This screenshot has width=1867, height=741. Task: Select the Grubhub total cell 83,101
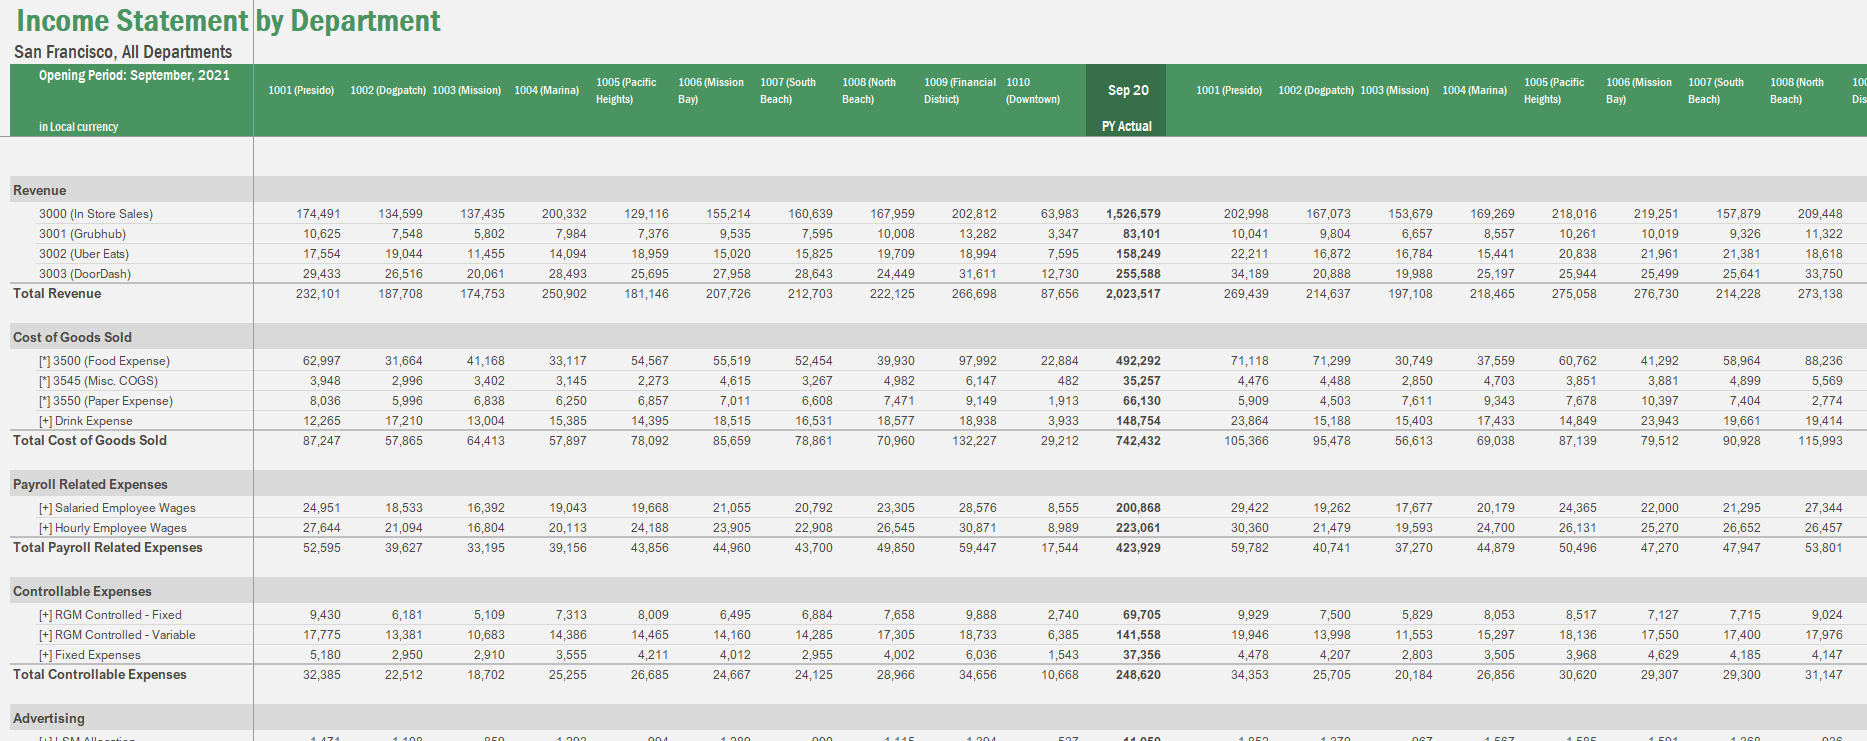pos(1142,234)
